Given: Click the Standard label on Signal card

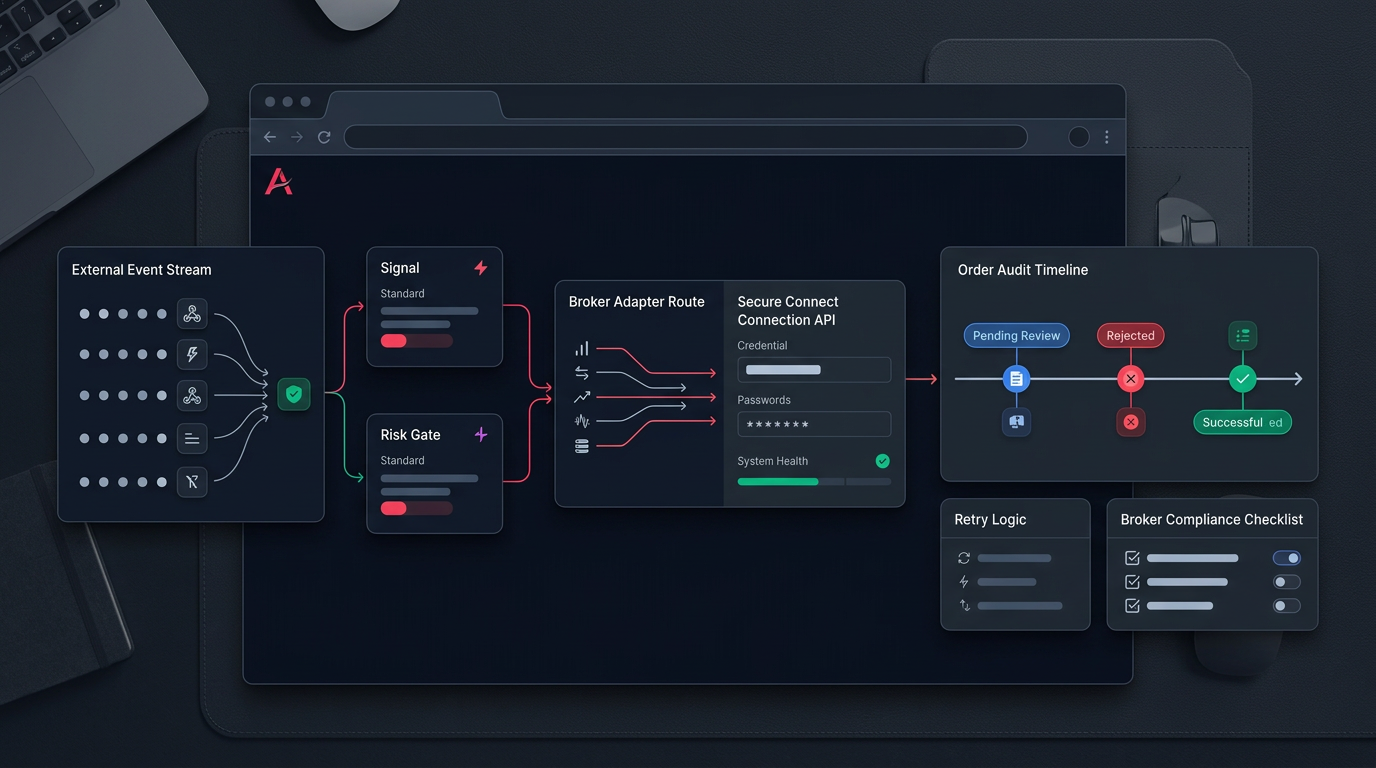Looking at the screenshot, I should (x=402, y=294).
